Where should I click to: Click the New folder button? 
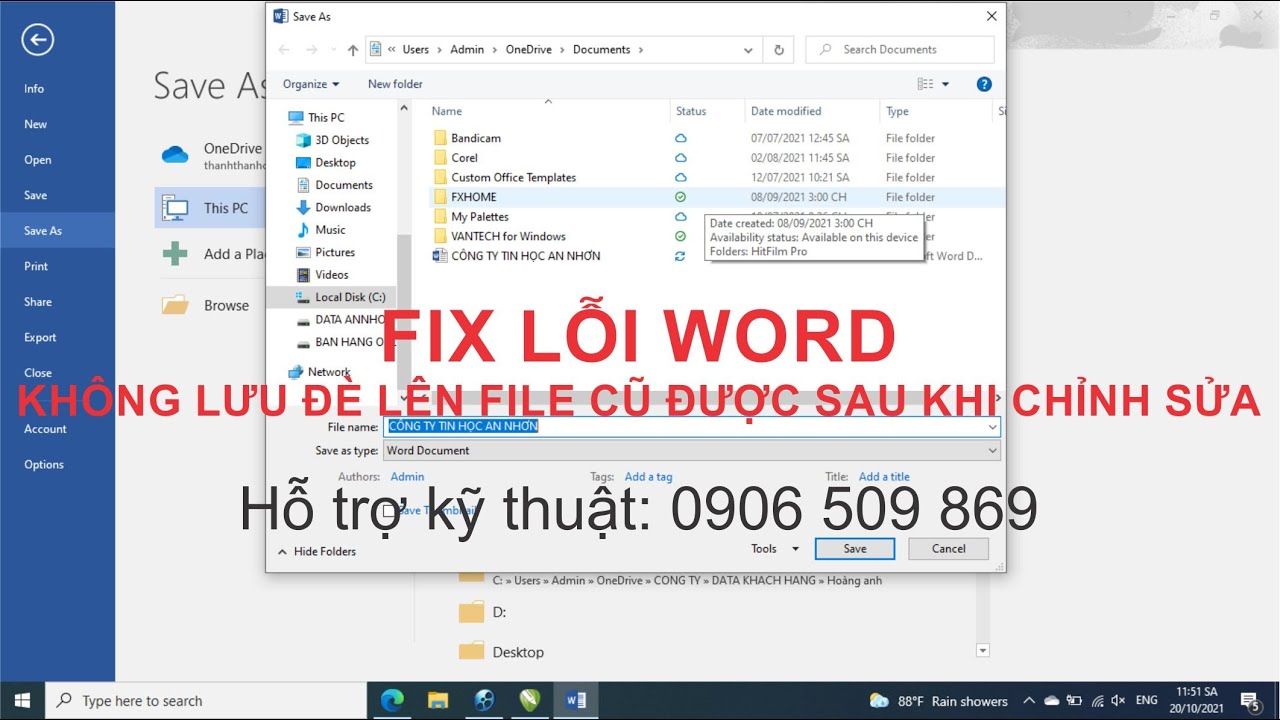click(x=395, y=84)
